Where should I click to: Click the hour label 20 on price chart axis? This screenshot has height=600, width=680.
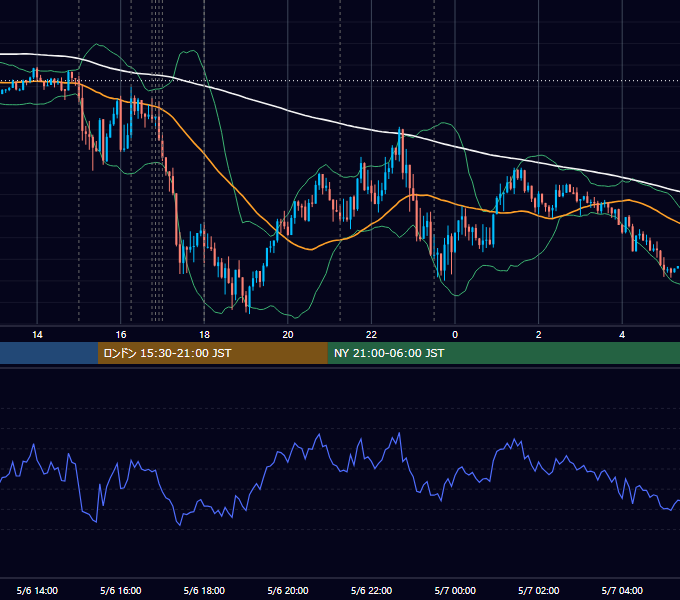[288, 335]
